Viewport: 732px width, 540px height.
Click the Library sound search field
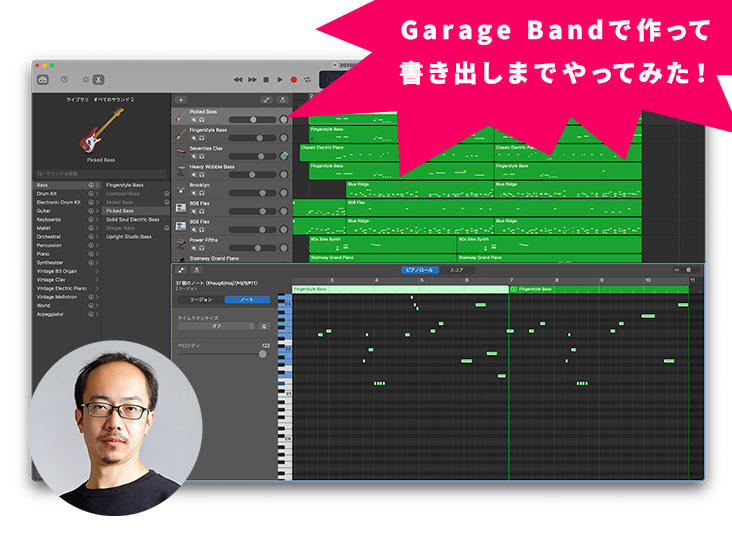[101, 174]
